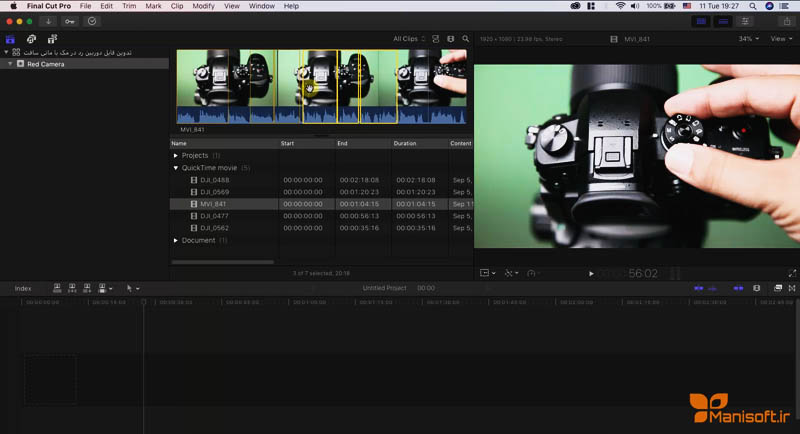Click the browser search magnifier icon
Image resolution: width=800 pixels, height=434 pixels.
(465, 39)
